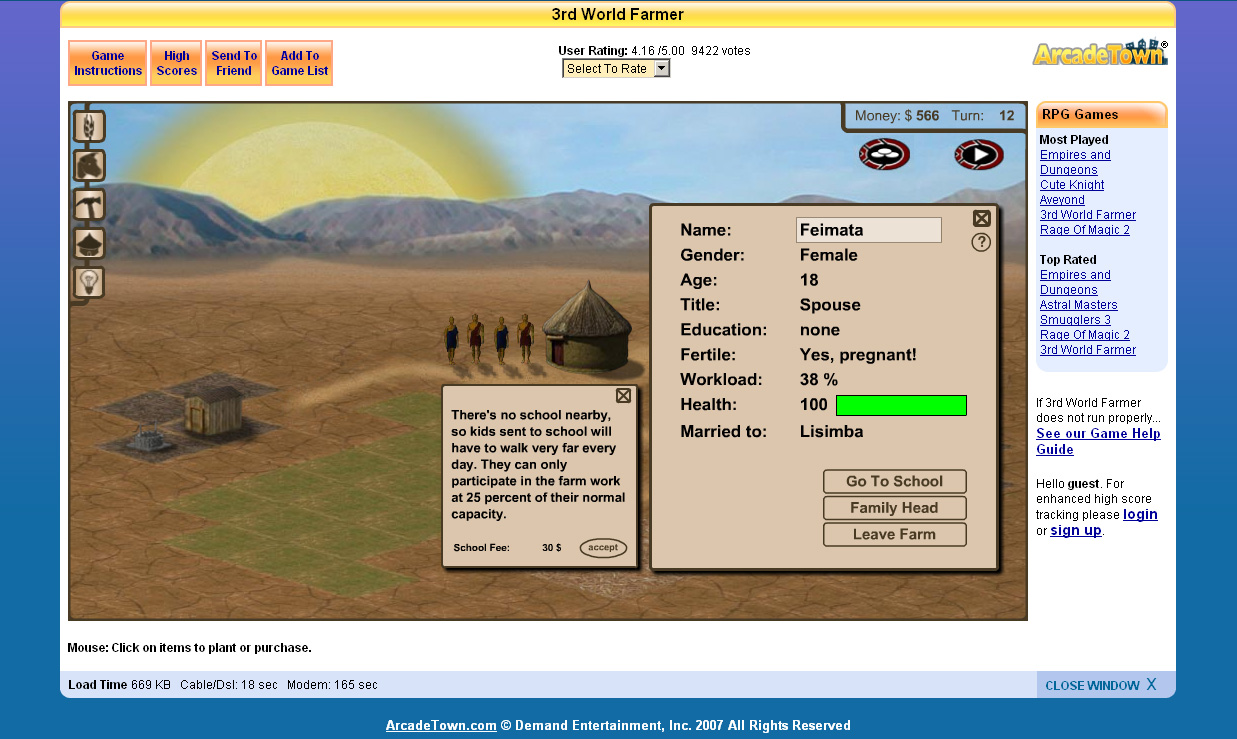
Task: Click the green Health bar
Action: tap(901, 405)
